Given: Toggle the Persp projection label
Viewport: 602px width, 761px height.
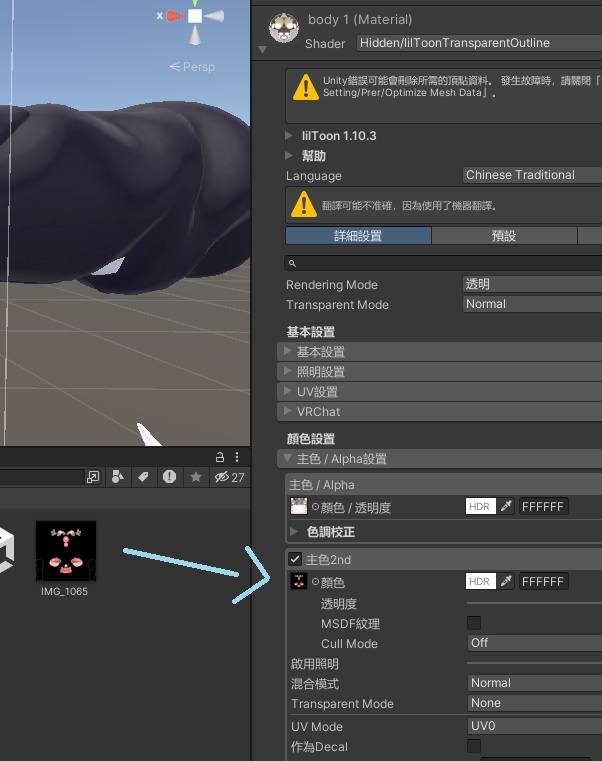Looking at the screenshot, I should click(193, 66).
